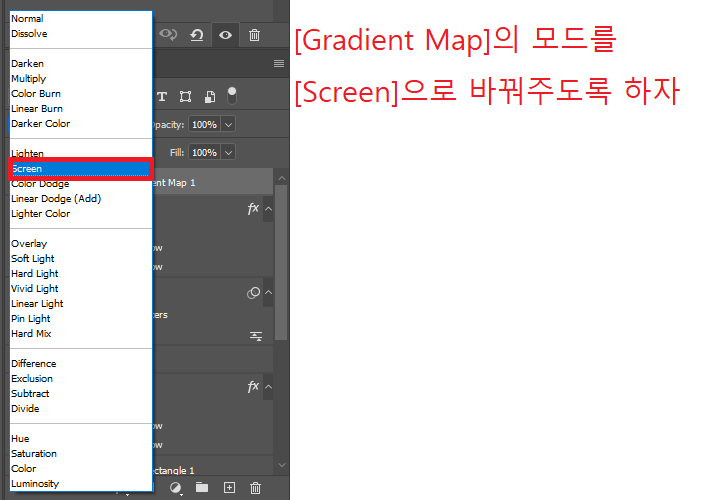705x500 pixels.
Task: Select Gradient Map 1 layer
Action: [212, 183]
